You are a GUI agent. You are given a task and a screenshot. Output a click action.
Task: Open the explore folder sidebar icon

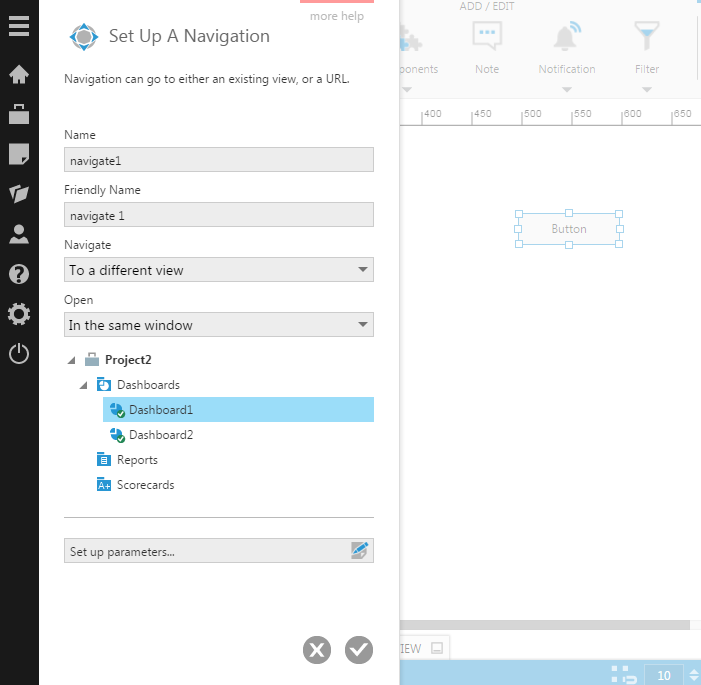pos(19,194)
